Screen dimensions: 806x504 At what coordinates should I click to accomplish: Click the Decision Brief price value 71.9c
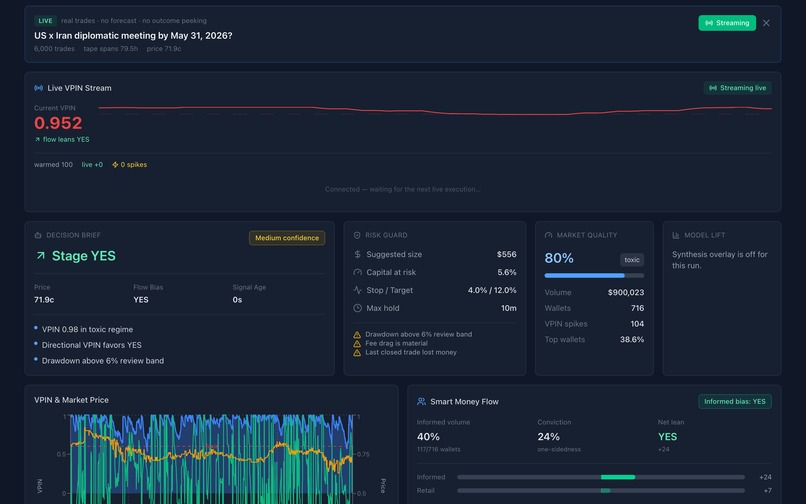coord(44,300)
